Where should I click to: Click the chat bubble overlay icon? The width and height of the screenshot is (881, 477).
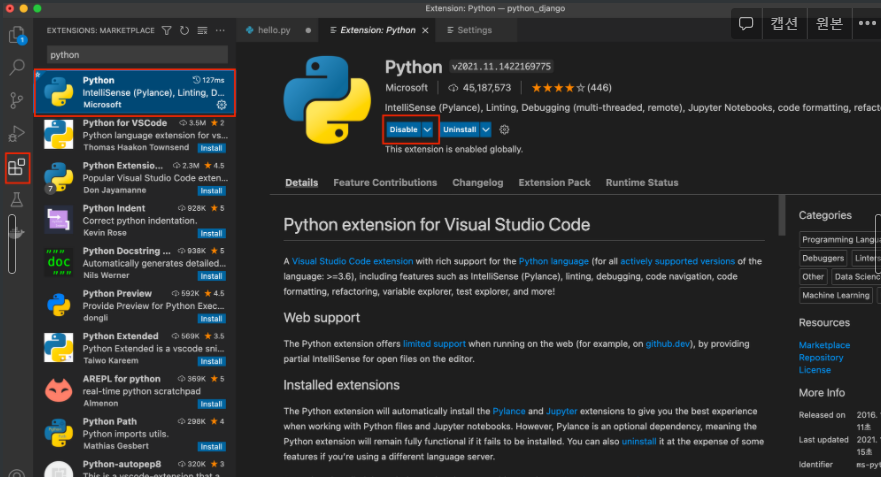click(x=746, y=24)
